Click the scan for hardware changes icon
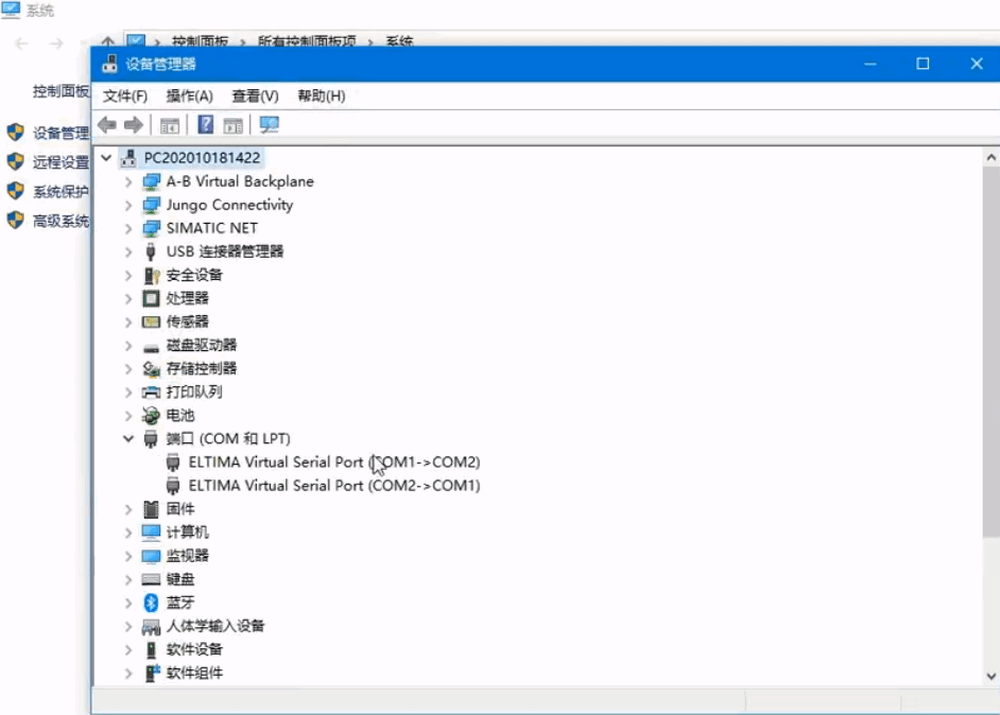This screenshot has height=715, width=1000. 269,125
